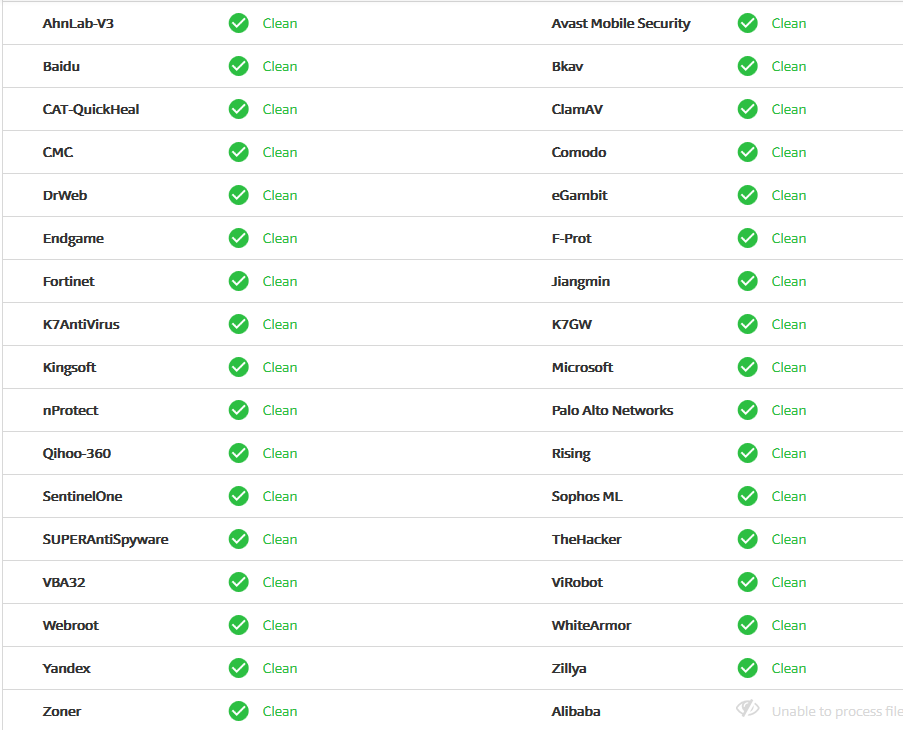Click the Clean result for DrWeb
Image resolution: width=903 pixels, height=730 pixels.
point(280,195)
